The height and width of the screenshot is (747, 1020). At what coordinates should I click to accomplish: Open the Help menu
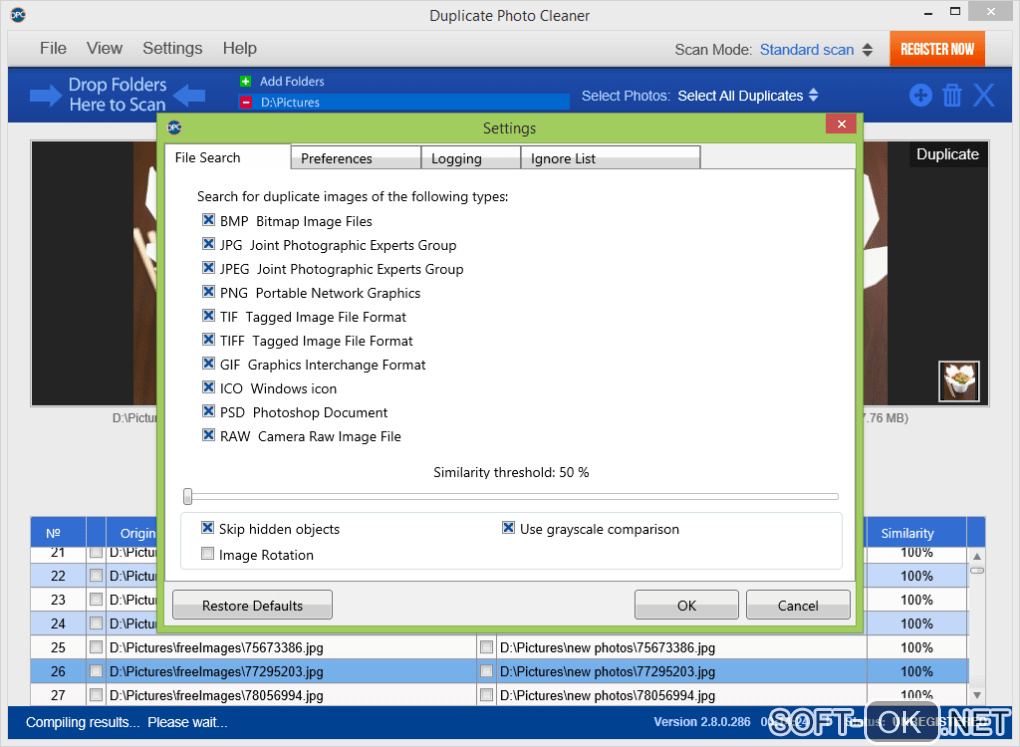(x=239, y=48)
